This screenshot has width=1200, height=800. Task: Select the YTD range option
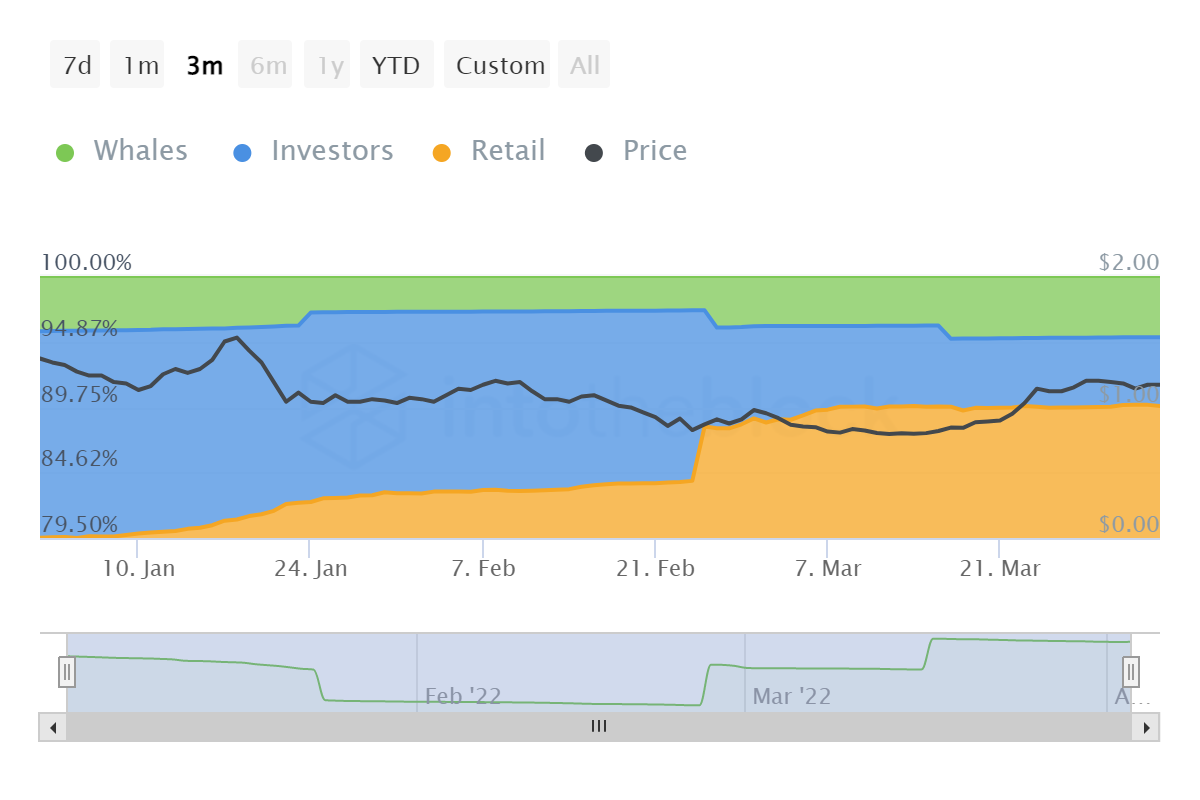coord(396,66)
